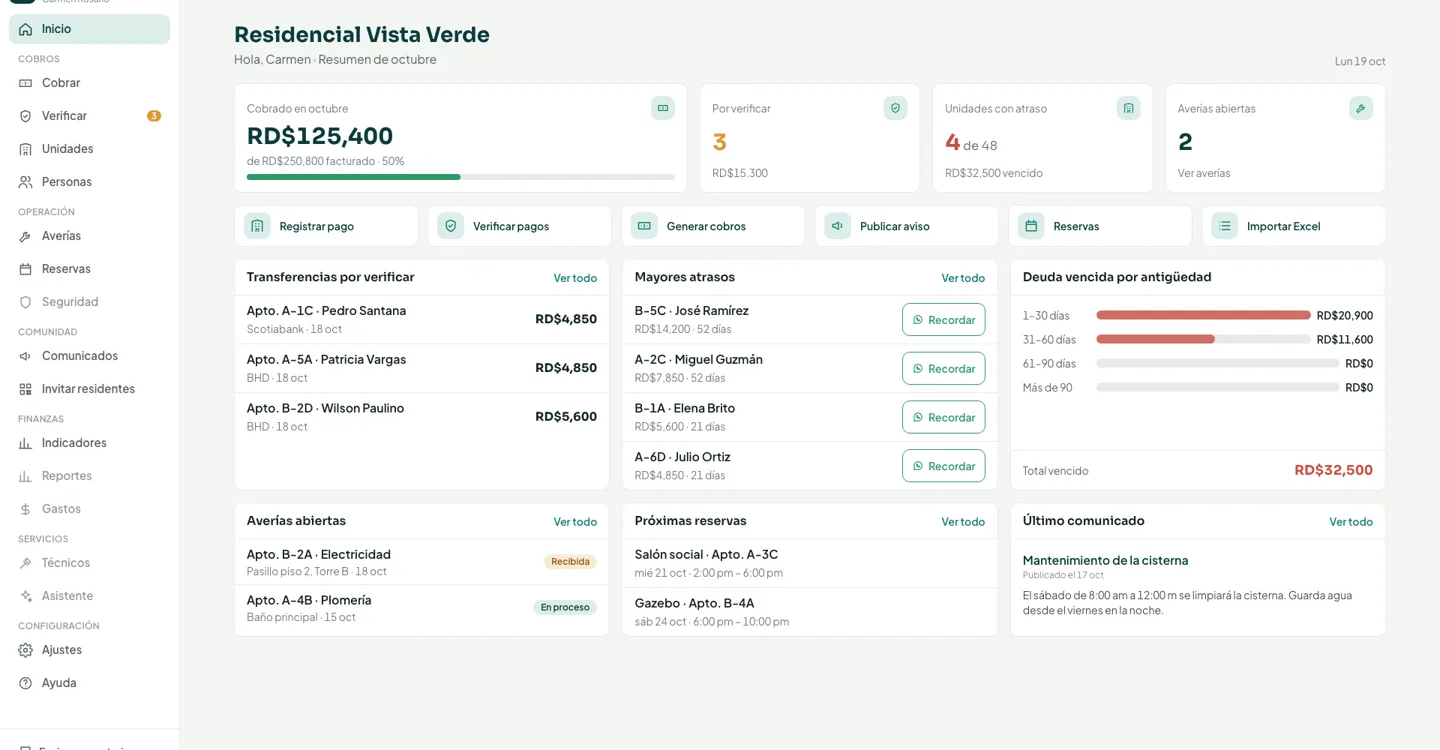Click the Seguridad shield icon in sidebar
The height and width of the screenshot is (750, 1440).
pos(26,302)
